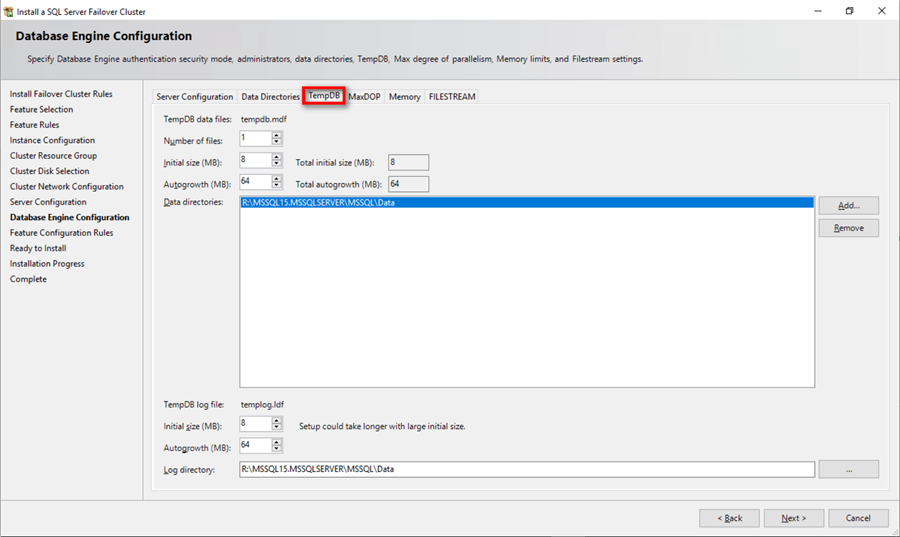The width and height of the screenshot is (900, 537).
Task: Proceed with the Next button
Action: click(794, 518)
